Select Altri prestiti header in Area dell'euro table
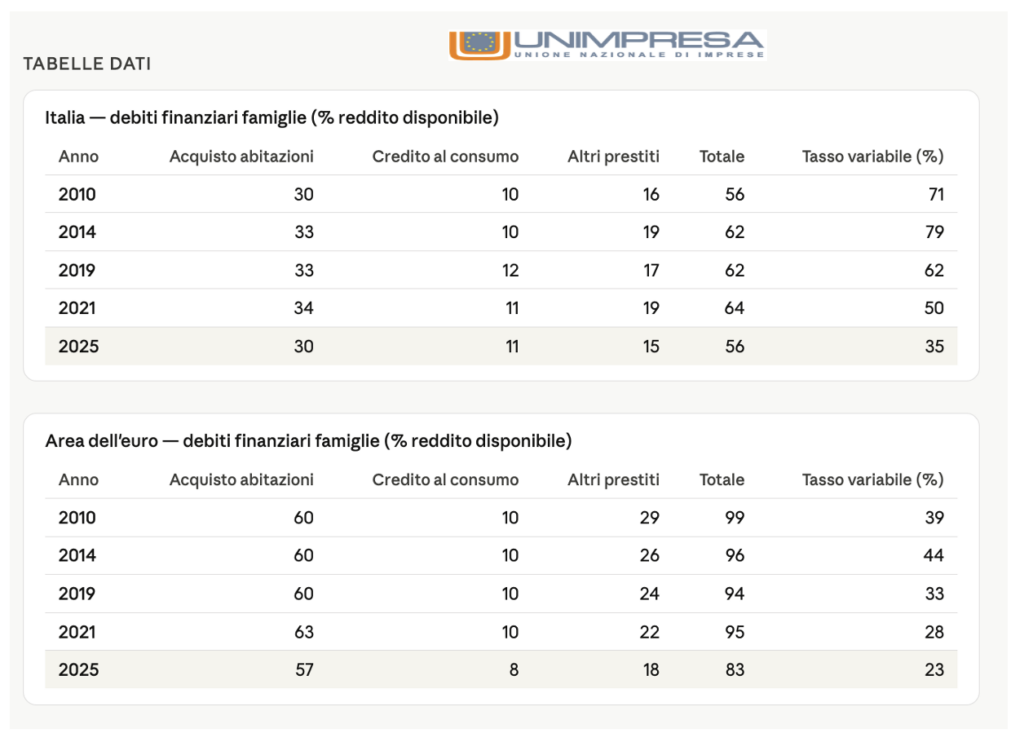1024x742 pixels. coord(613,480)
